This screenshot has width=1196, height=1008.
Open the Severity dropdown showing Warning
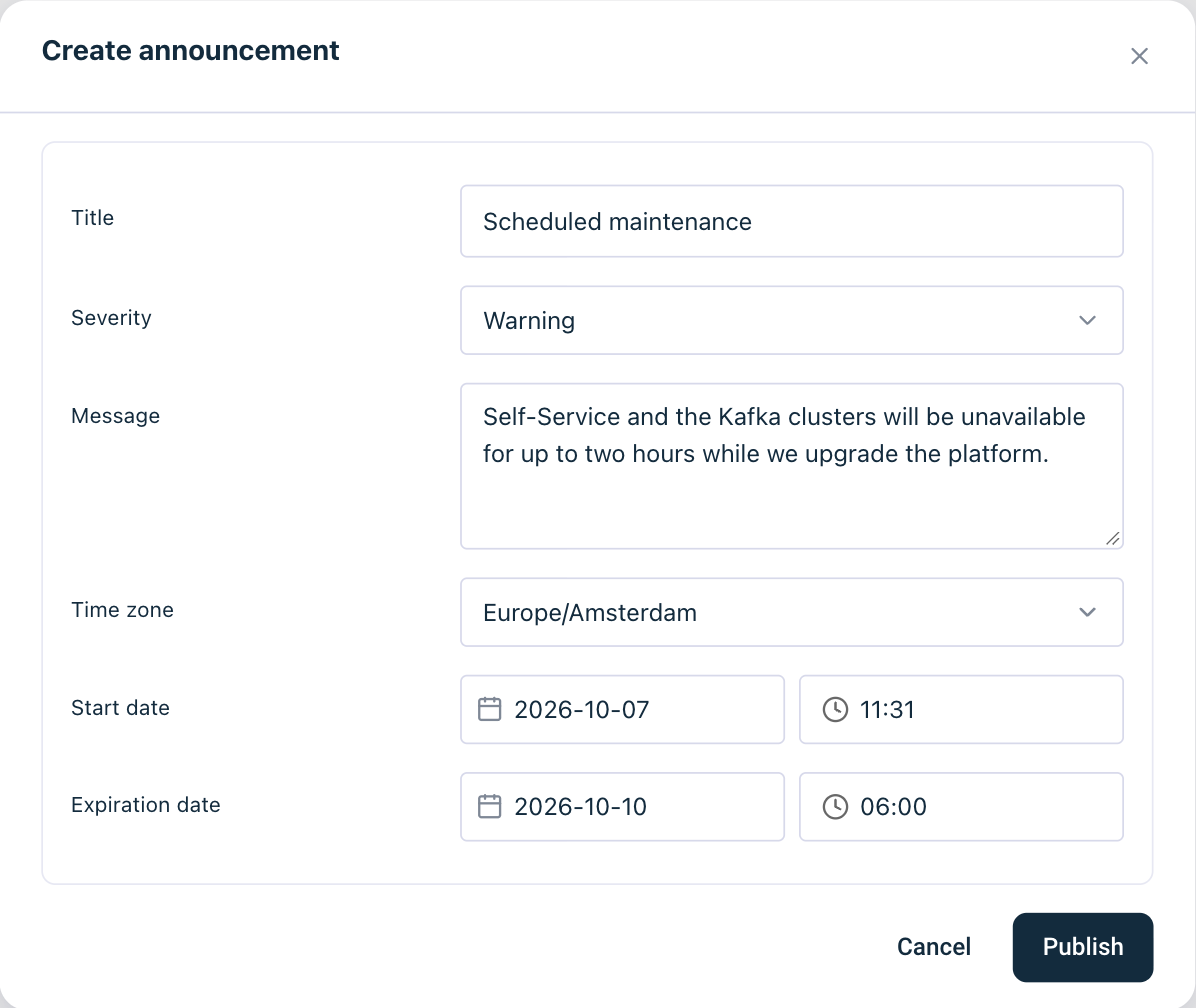click(792, 320)
